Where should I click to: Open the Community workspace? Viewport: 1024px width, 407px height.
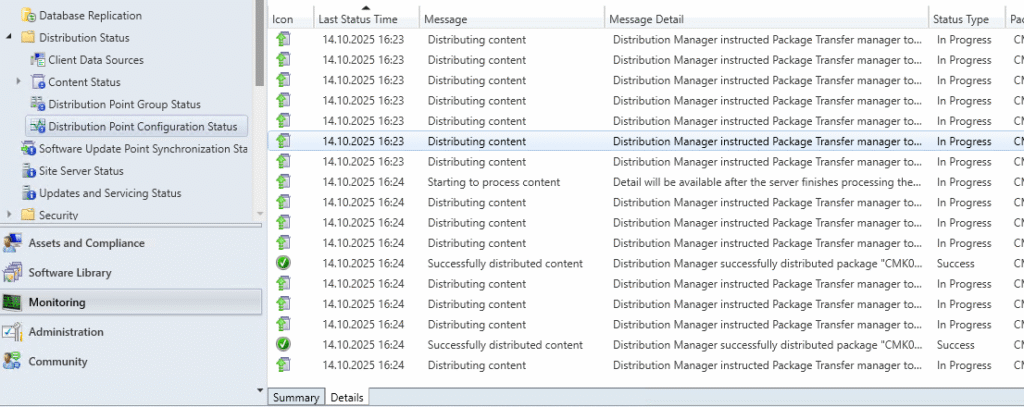[x=57, y=362]
